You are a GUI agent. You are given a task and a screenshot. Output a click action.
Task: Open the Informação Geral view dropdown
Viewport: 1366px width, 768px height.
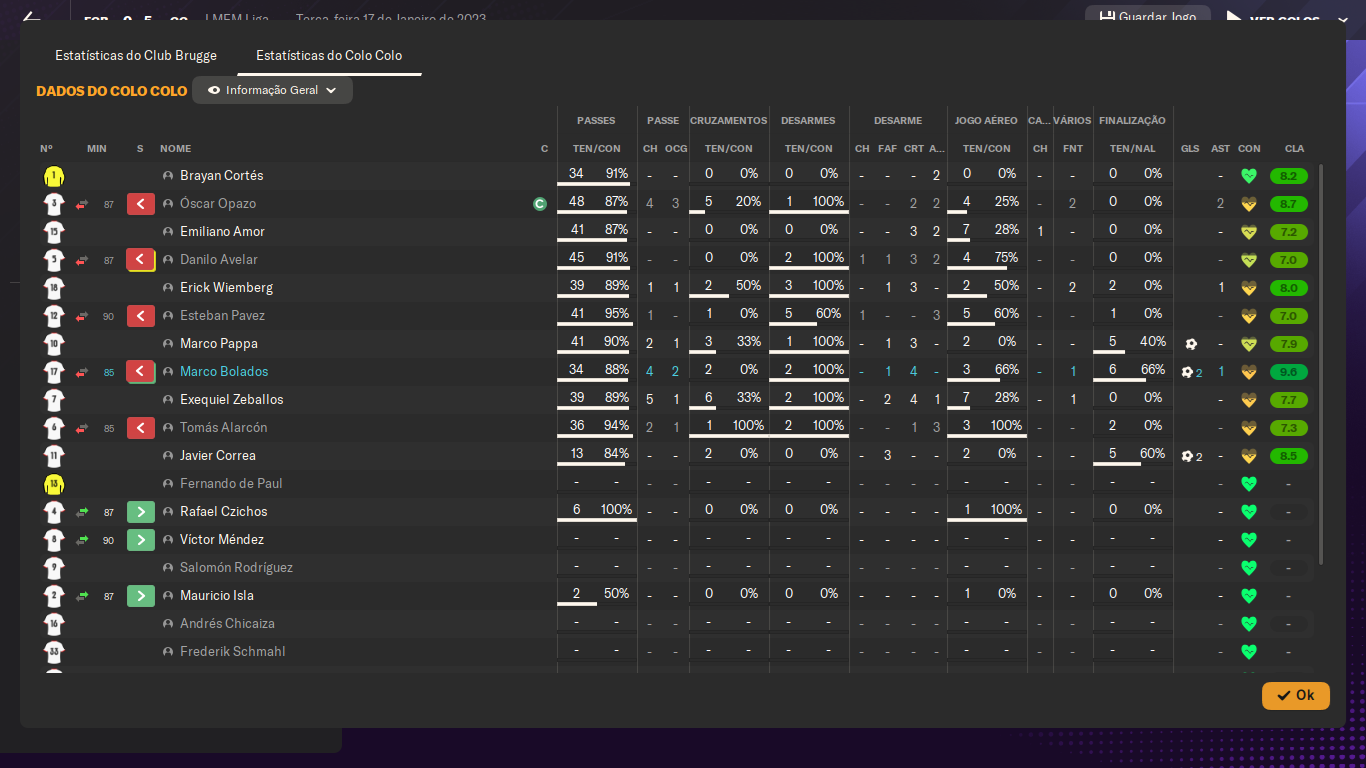tap(272, 90)
